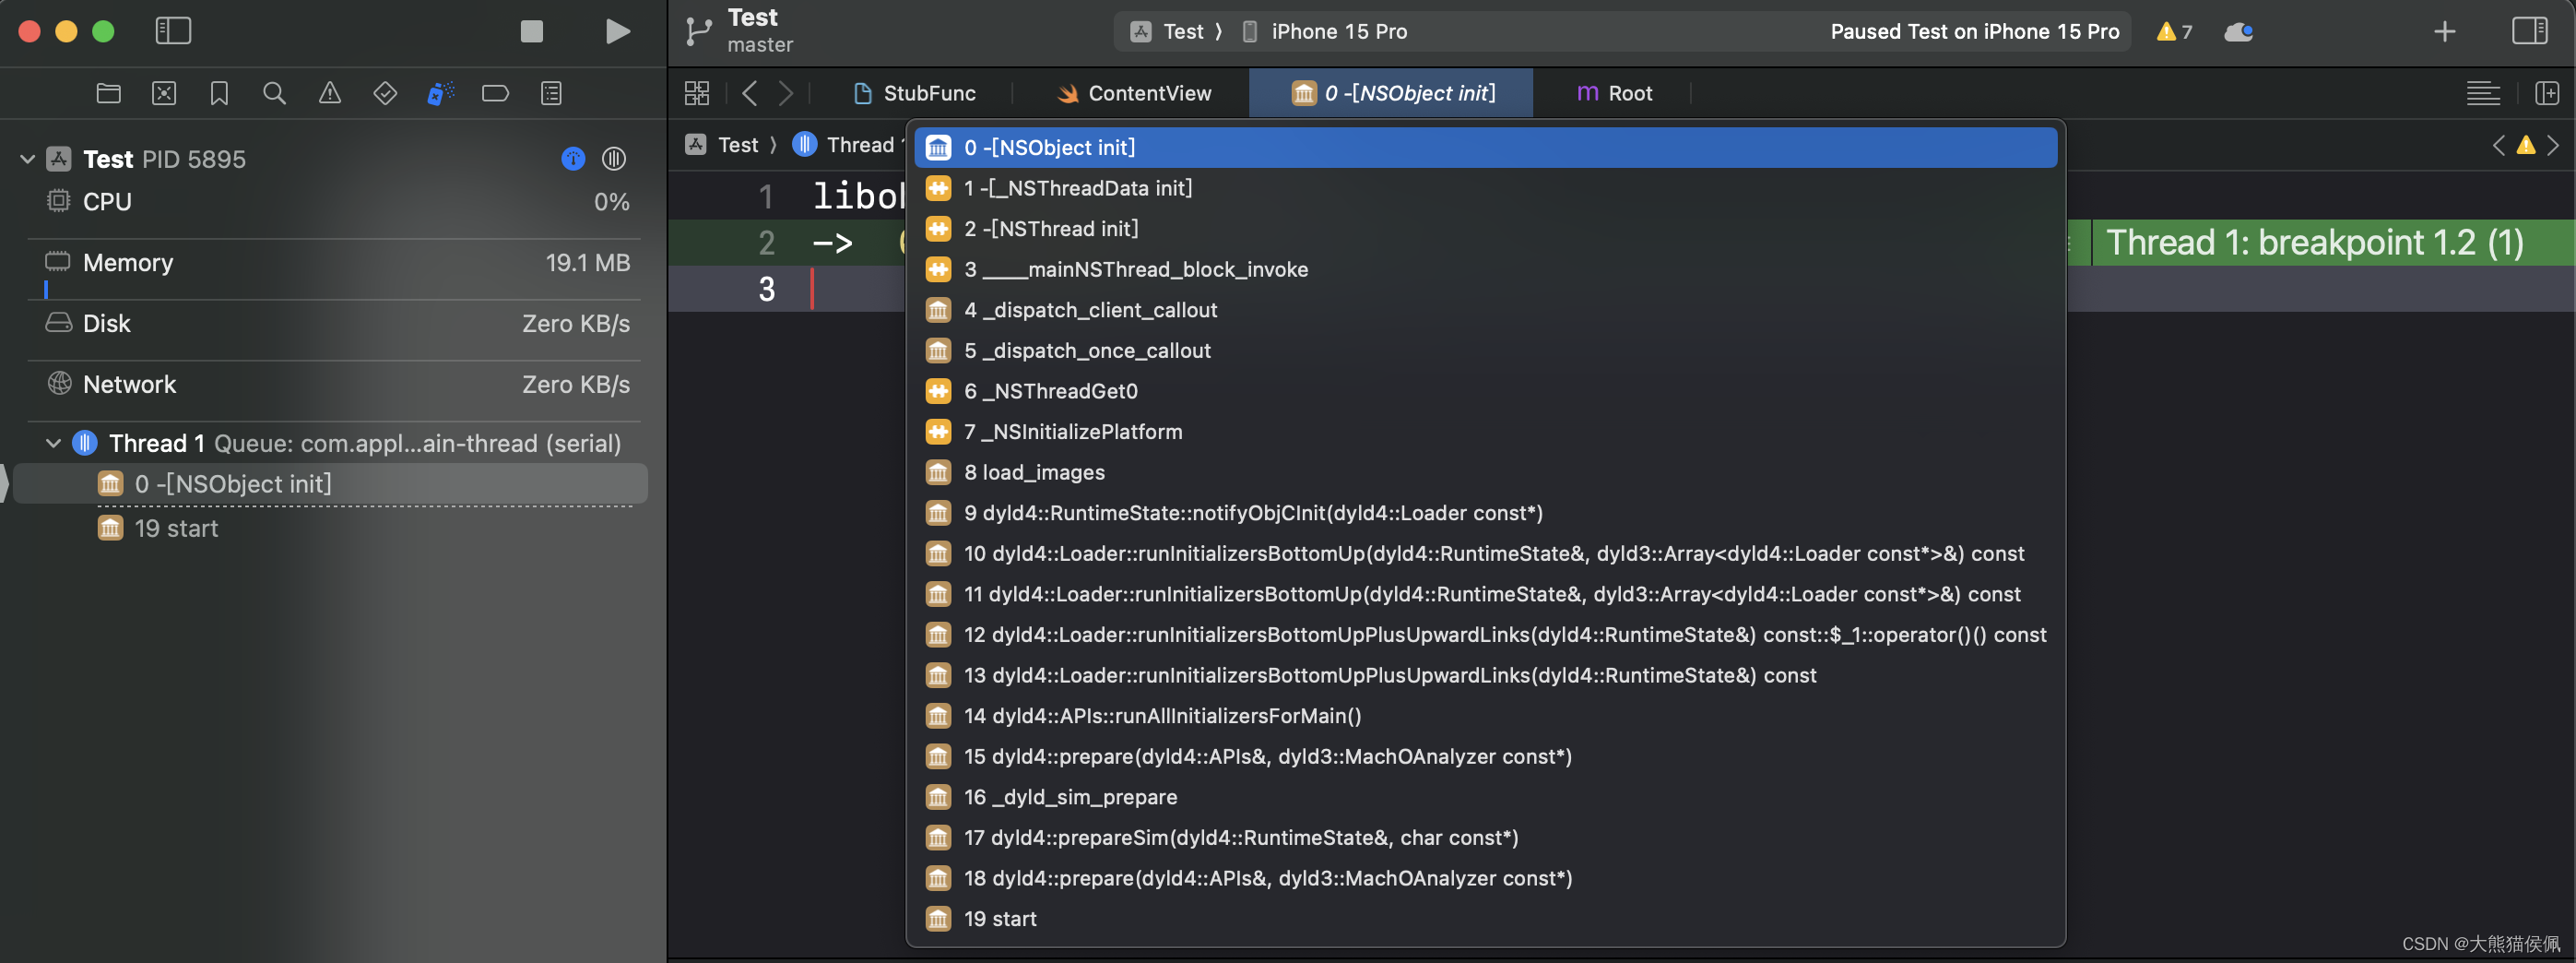This screenshot has width=2576, height=963.
Task: Select 3 ____mainNSThread_block_invoke frame
Action: tap(1485, 269)
